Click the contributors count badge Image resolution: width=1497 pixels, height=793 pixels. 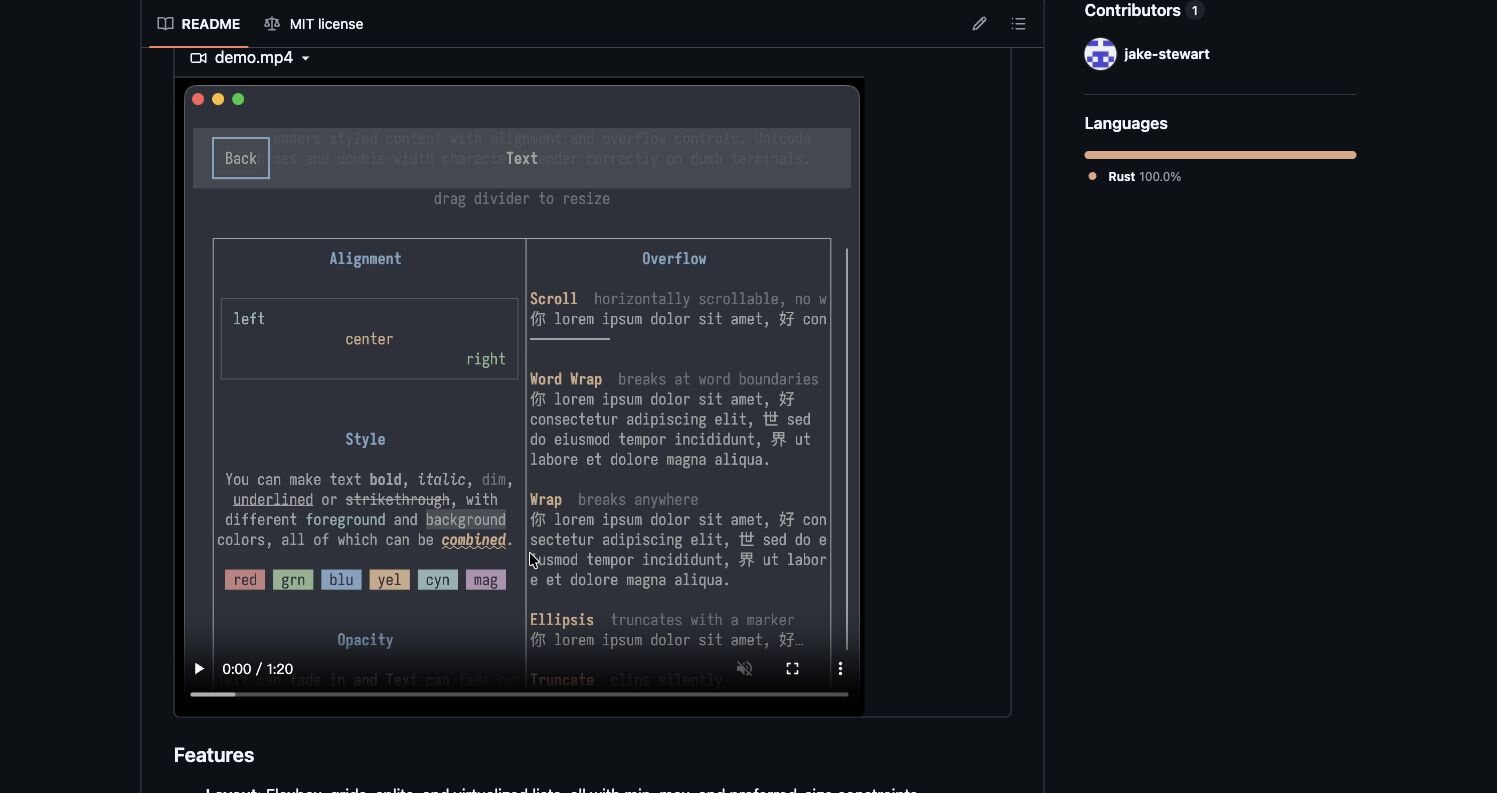1195,11
